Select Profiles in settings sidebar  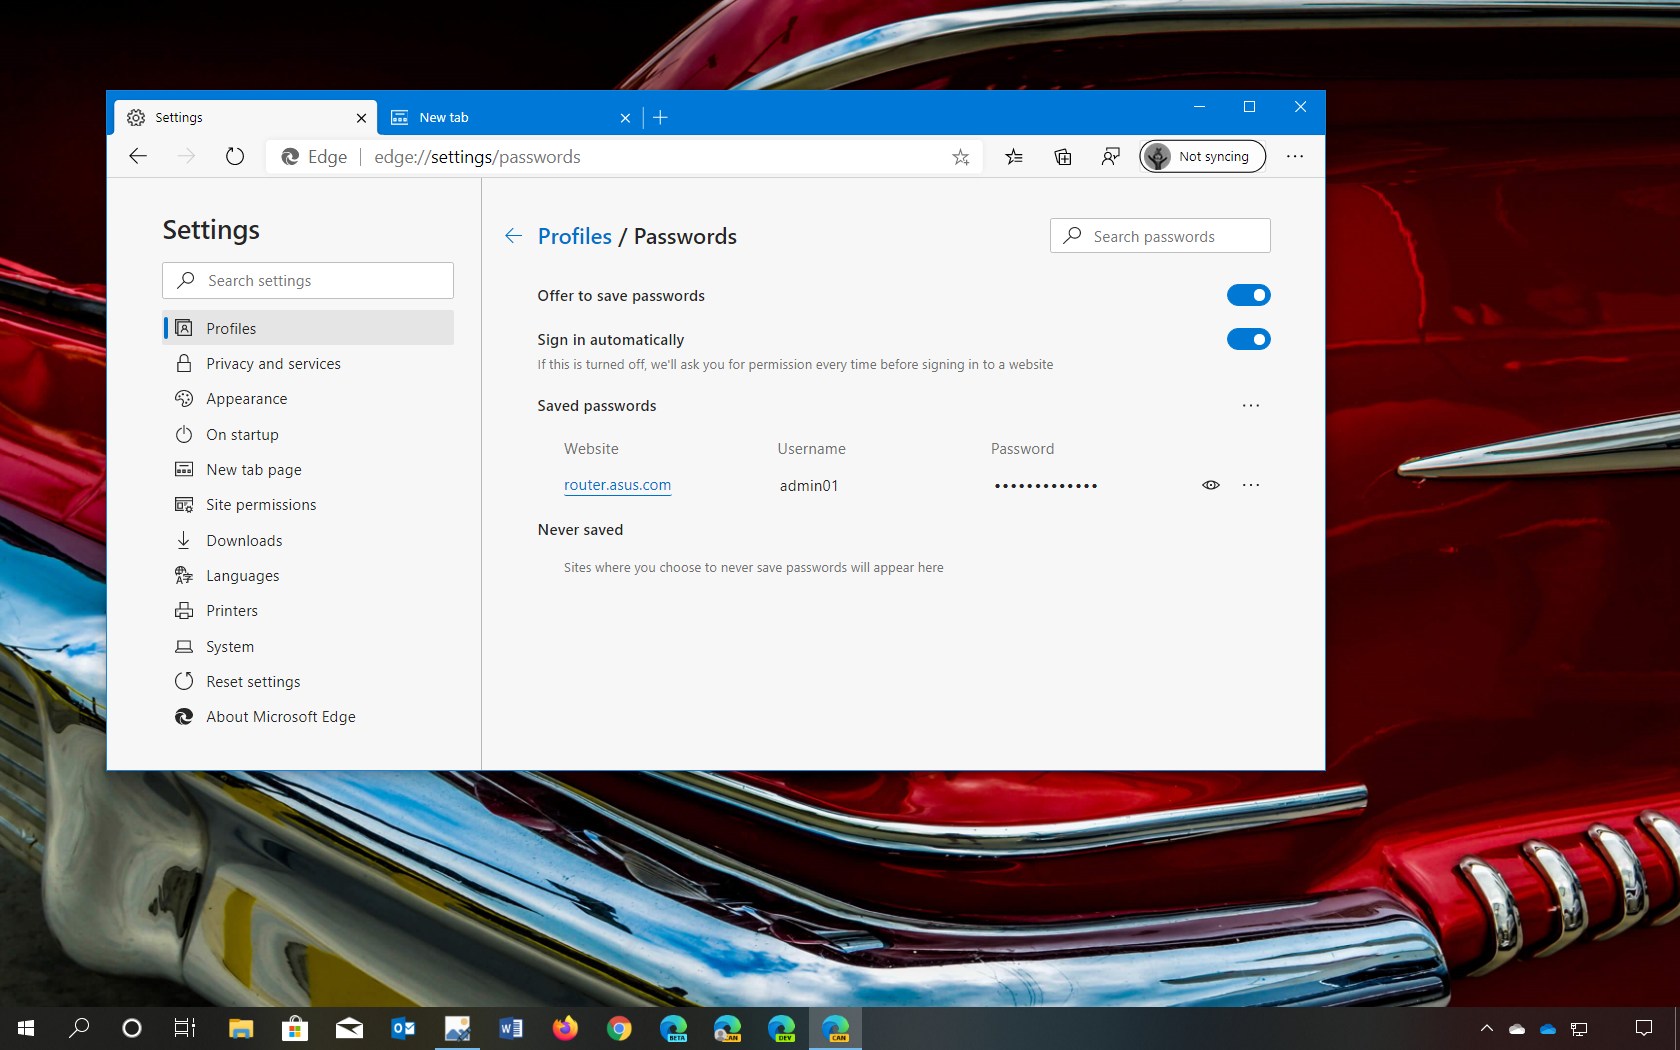308,328
